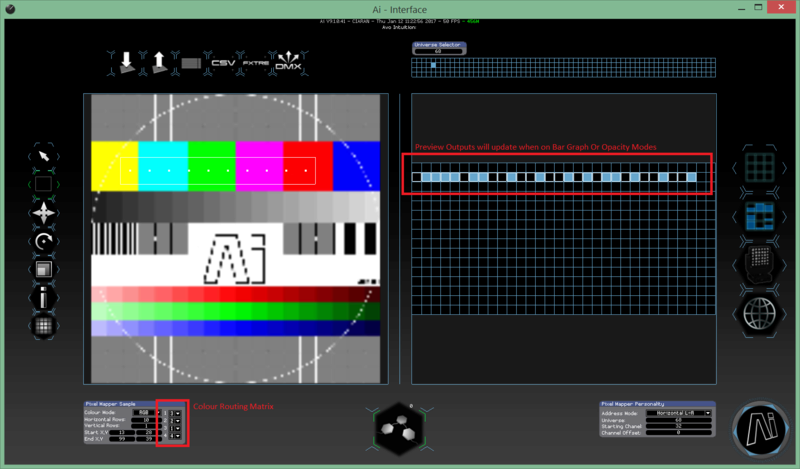Click the Horizontal Rows value field
The width and height of the screenshot is (800, 469).
point(146,420)
